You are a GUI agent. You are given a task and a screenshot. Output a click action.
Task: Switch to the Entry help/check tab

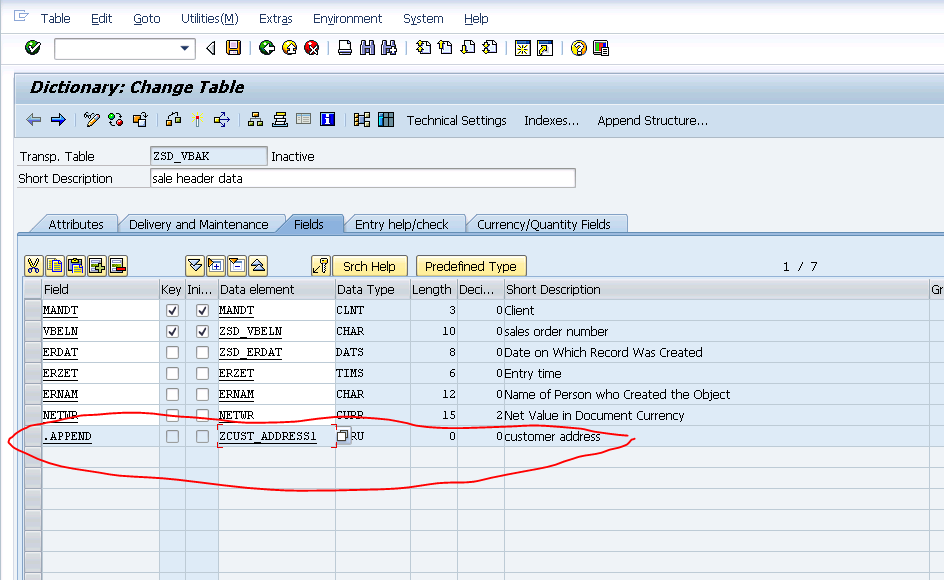405,224
